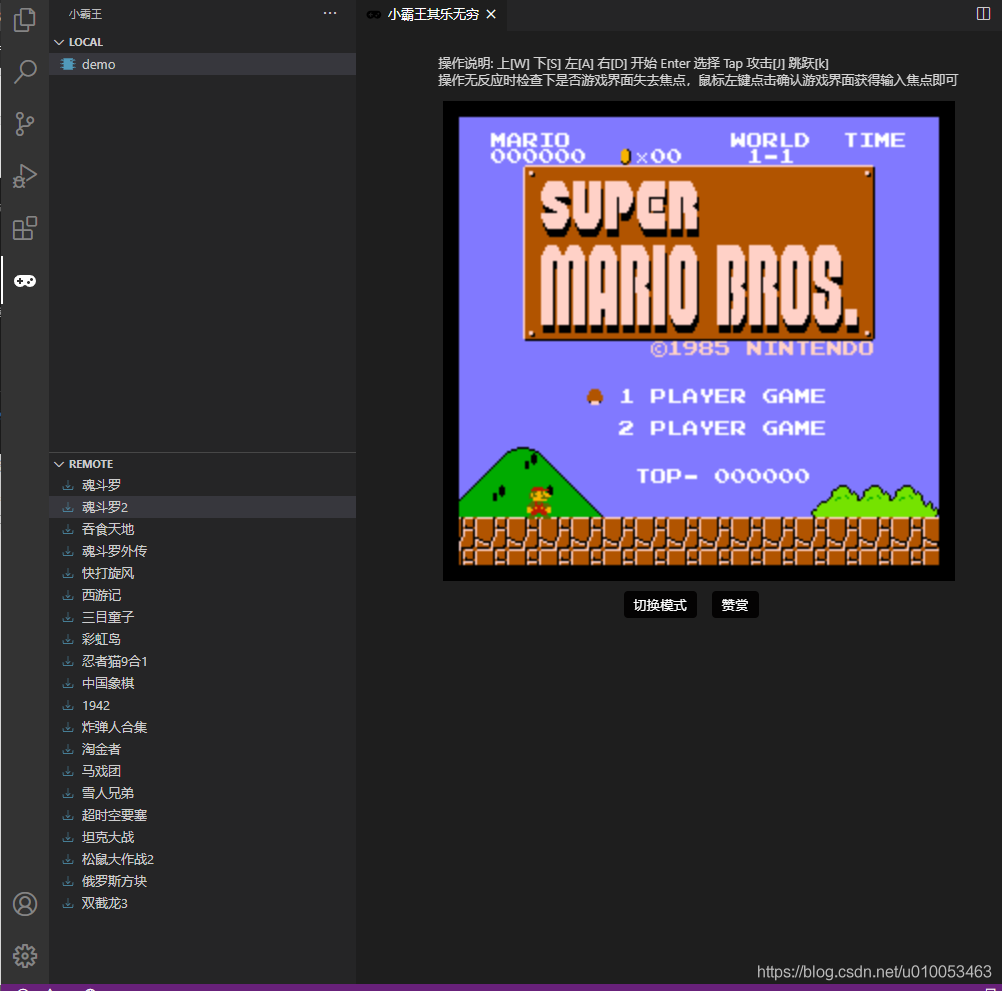Download icon next to 三目童子
Image resolution: width=1002 pixels, height=991 pixels.
68,618
